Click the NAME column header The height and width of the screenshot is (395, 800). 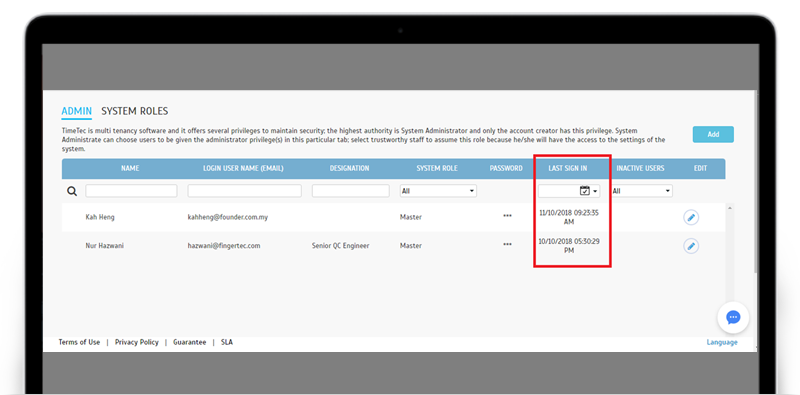(130, 168)
